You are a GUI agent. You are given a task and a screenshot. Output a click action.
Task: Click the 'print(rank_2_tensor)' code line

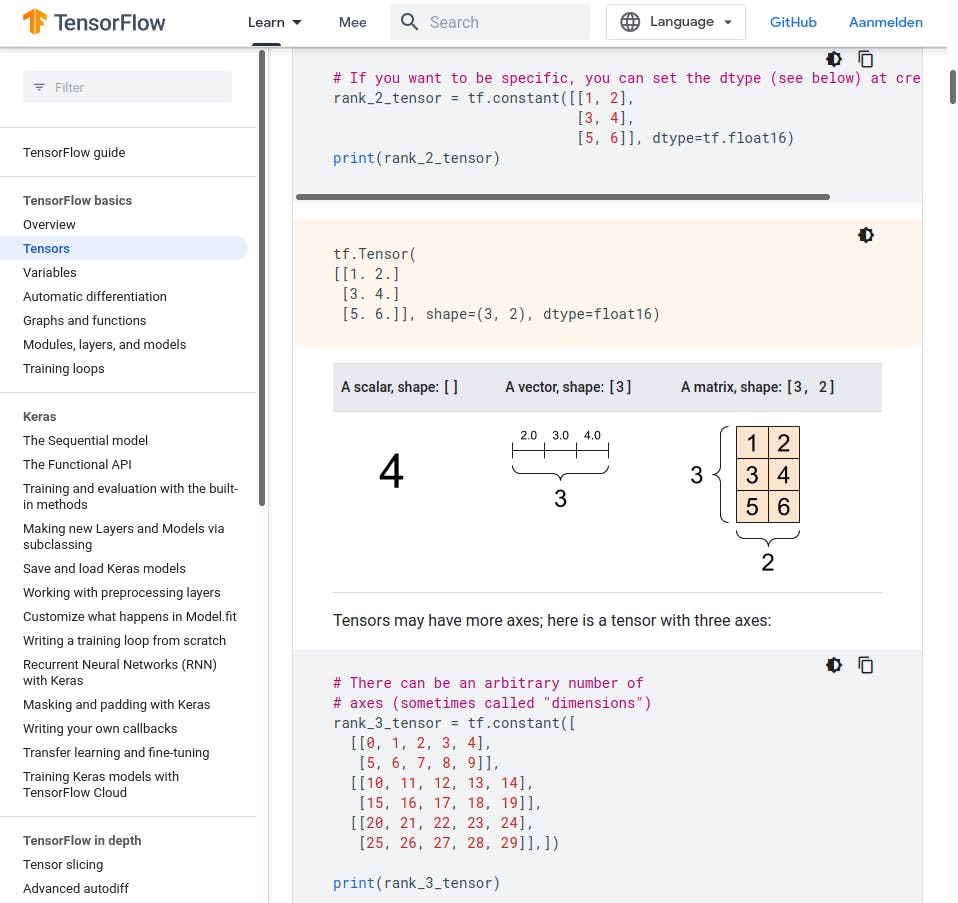point(416,158)
